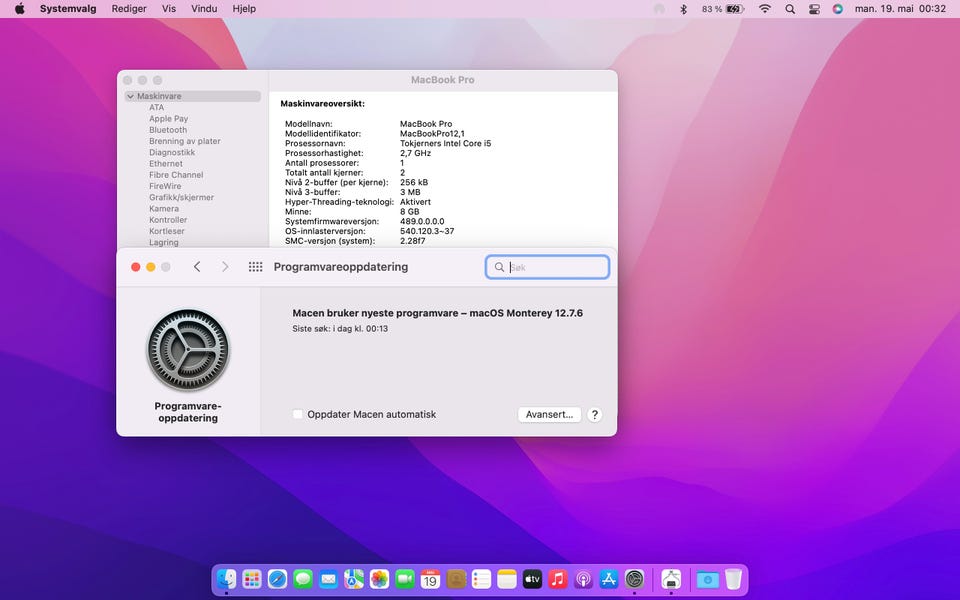
Task: Open the App Store from the Dock
Action: tap(609, 579)
